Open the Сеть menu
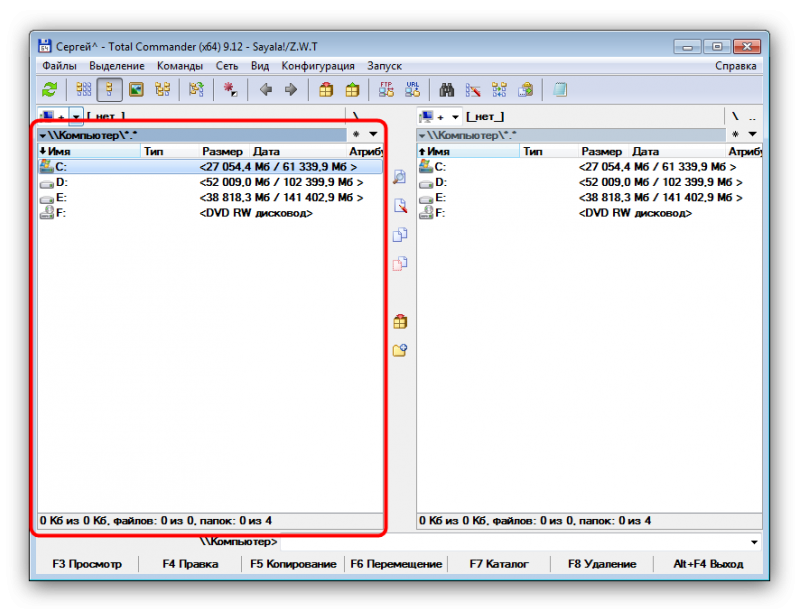The image size is (800, 611). [227, 66]
